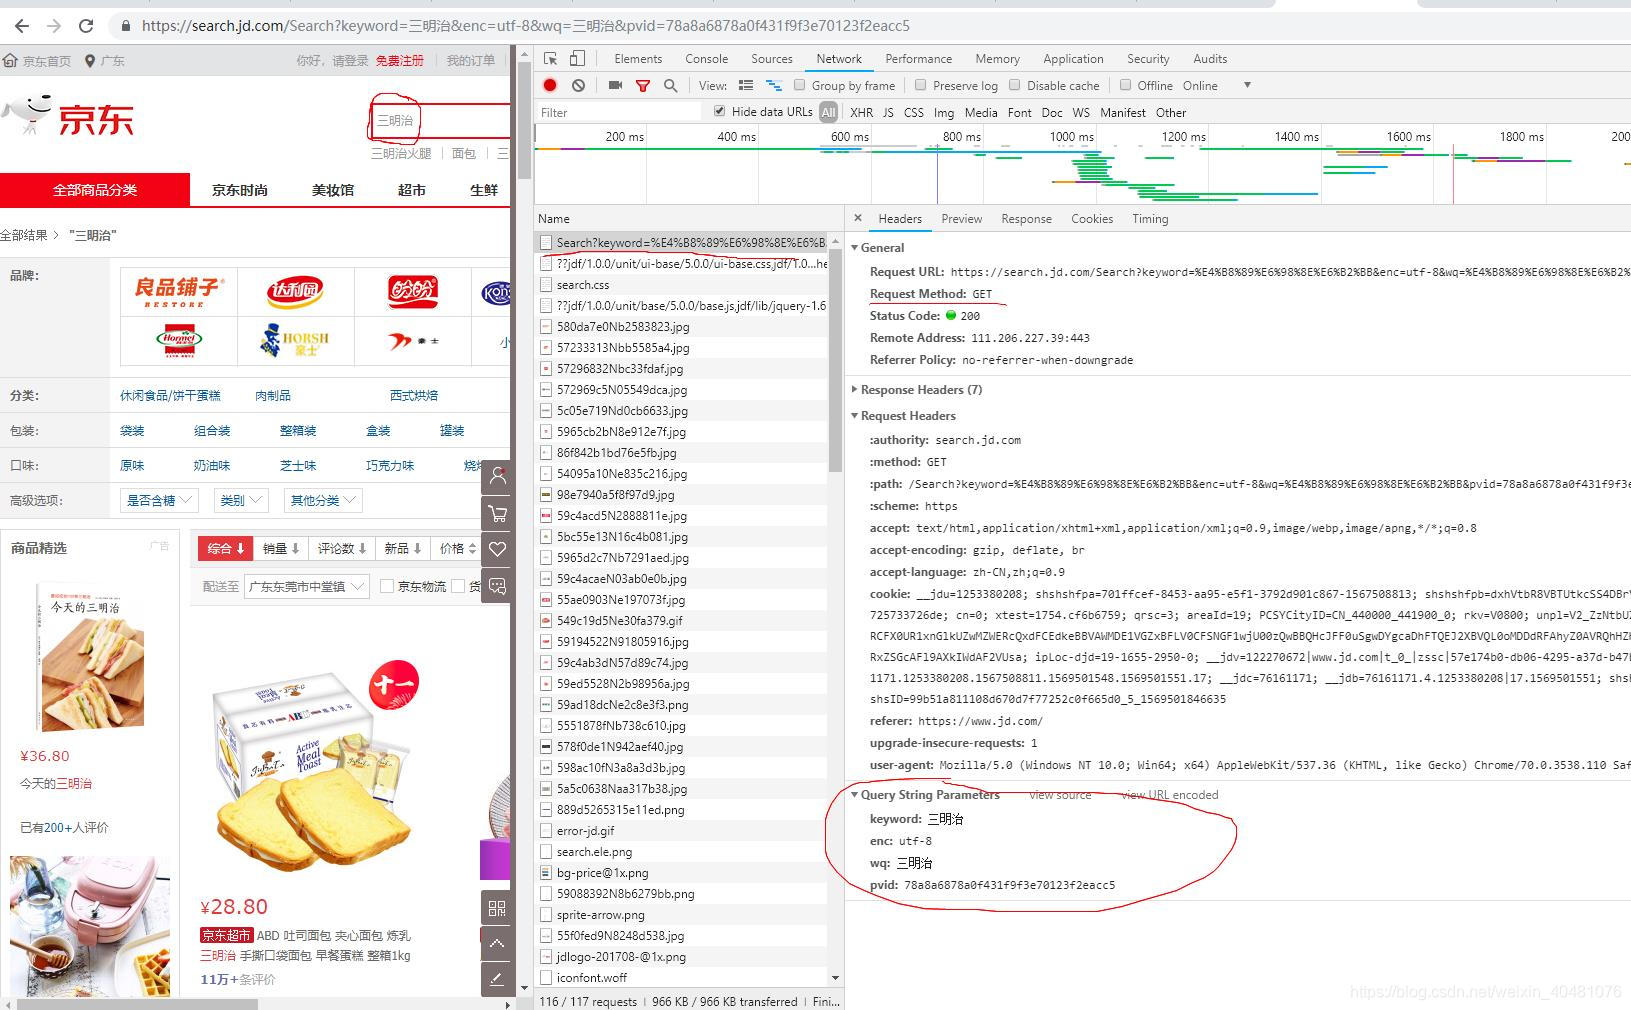Capture screenshots camera icon in Network toolbar
Viewport: 1631px width, 1010px height.
coord(615,85)
